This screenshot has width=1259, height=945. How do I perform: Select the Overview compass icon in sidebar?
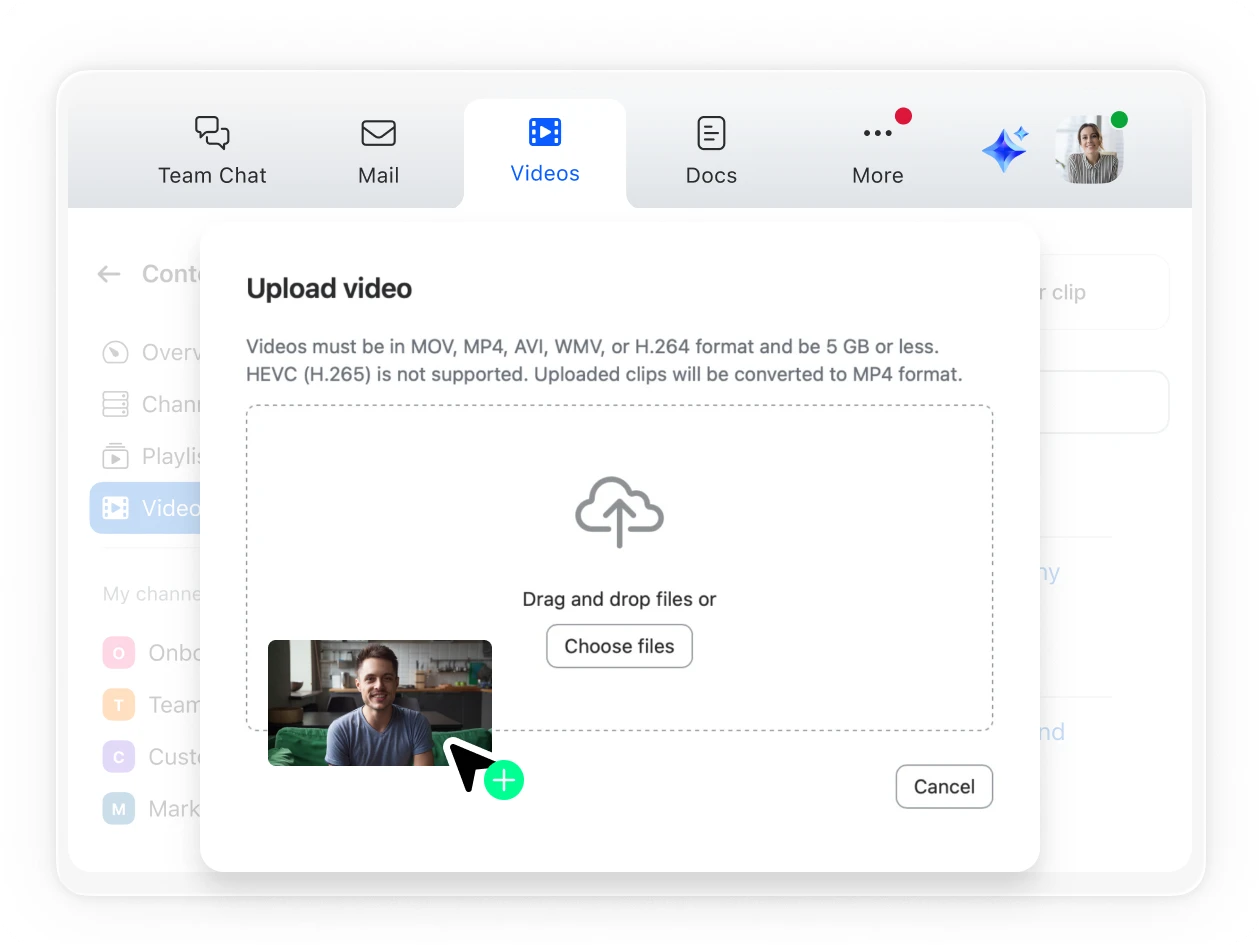[x=115, y=352]
